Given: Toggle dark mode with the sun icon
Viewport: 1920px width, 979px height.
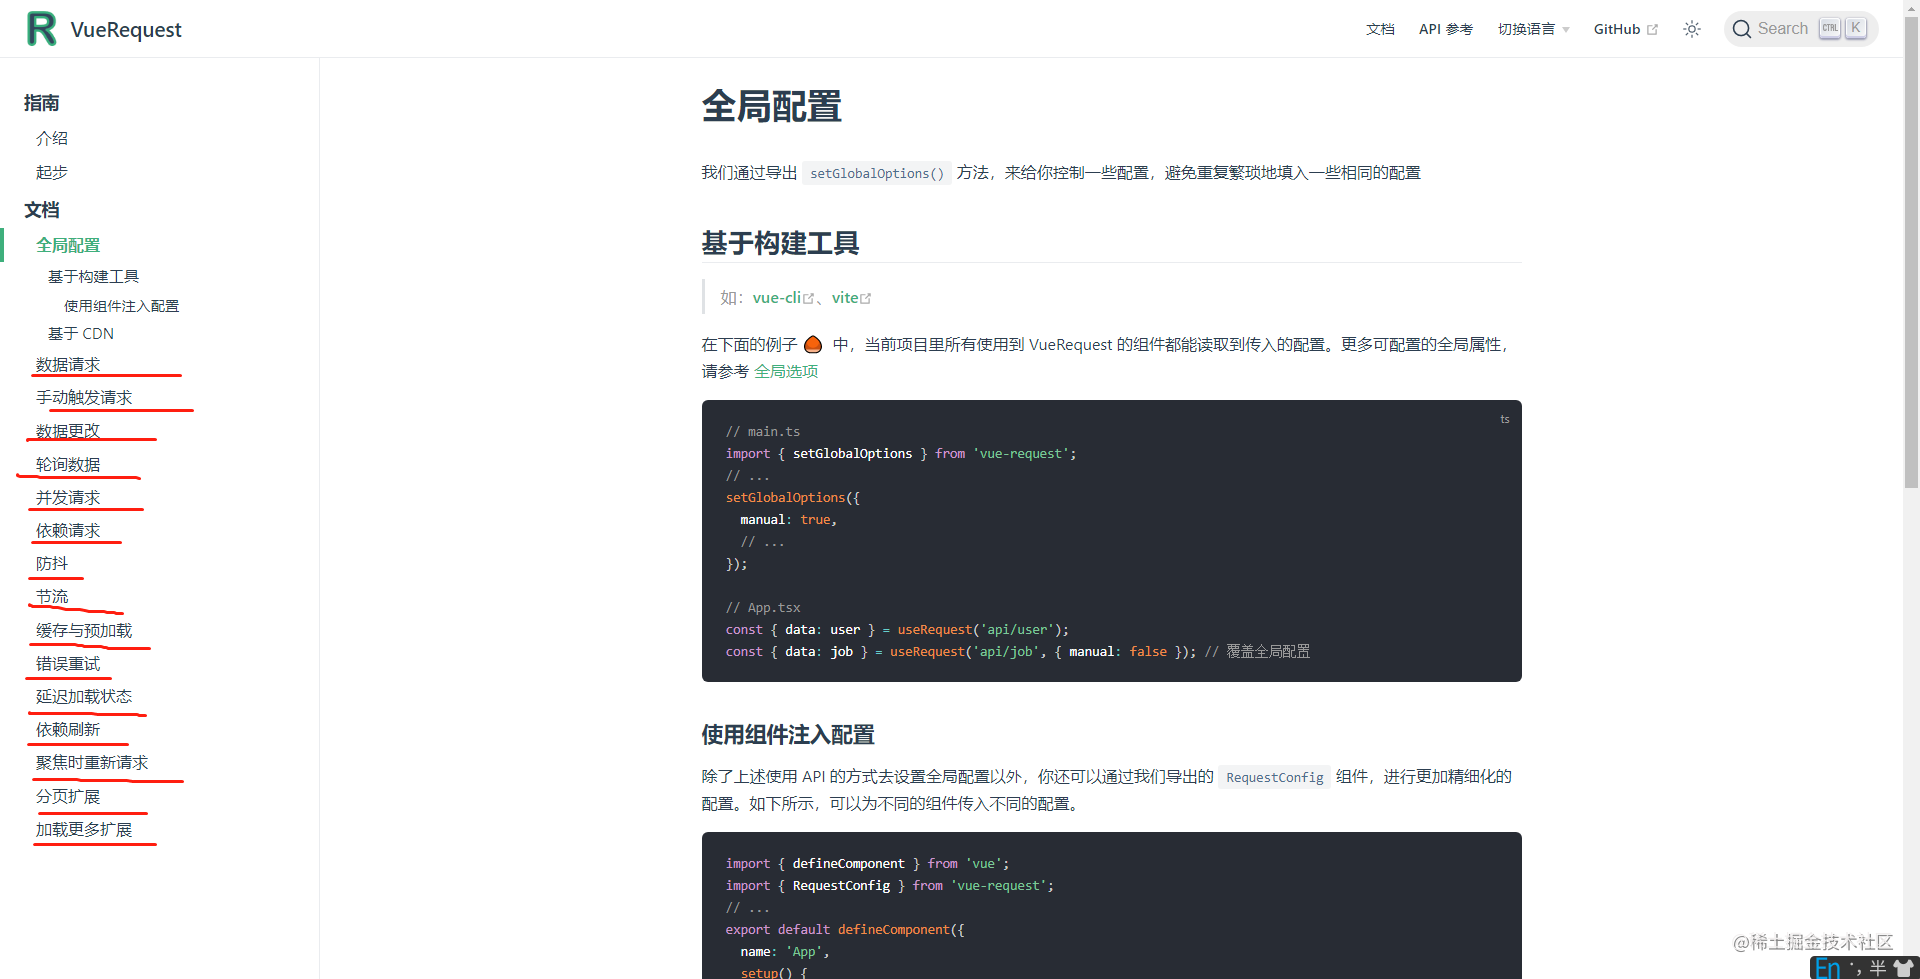Looking at the screenshot, I should pos(1691,28).
